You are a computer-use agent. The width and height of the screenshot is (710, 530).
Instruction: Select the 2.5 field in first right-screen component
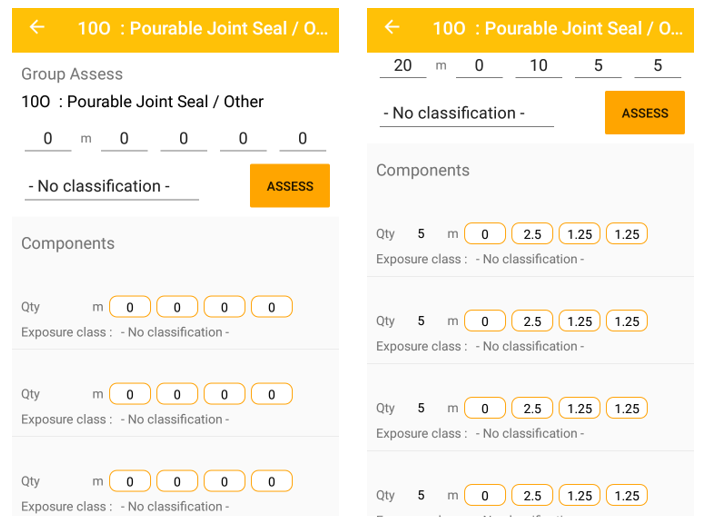tap(532, 234)
